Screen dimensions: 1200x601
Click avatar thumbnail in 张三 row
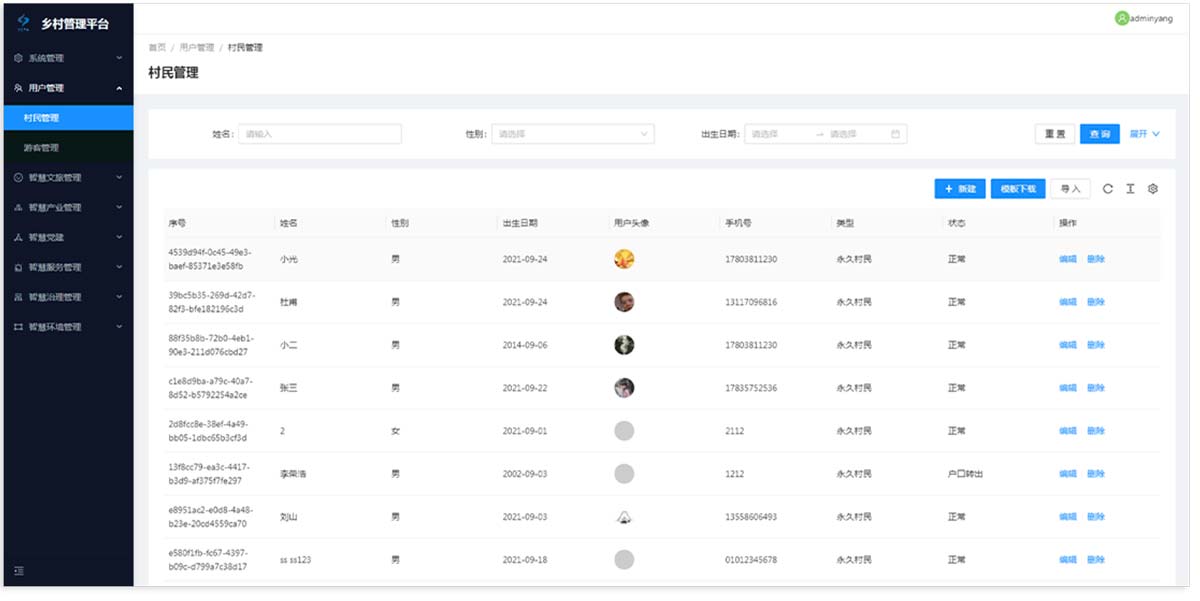(x=624, y=388)
